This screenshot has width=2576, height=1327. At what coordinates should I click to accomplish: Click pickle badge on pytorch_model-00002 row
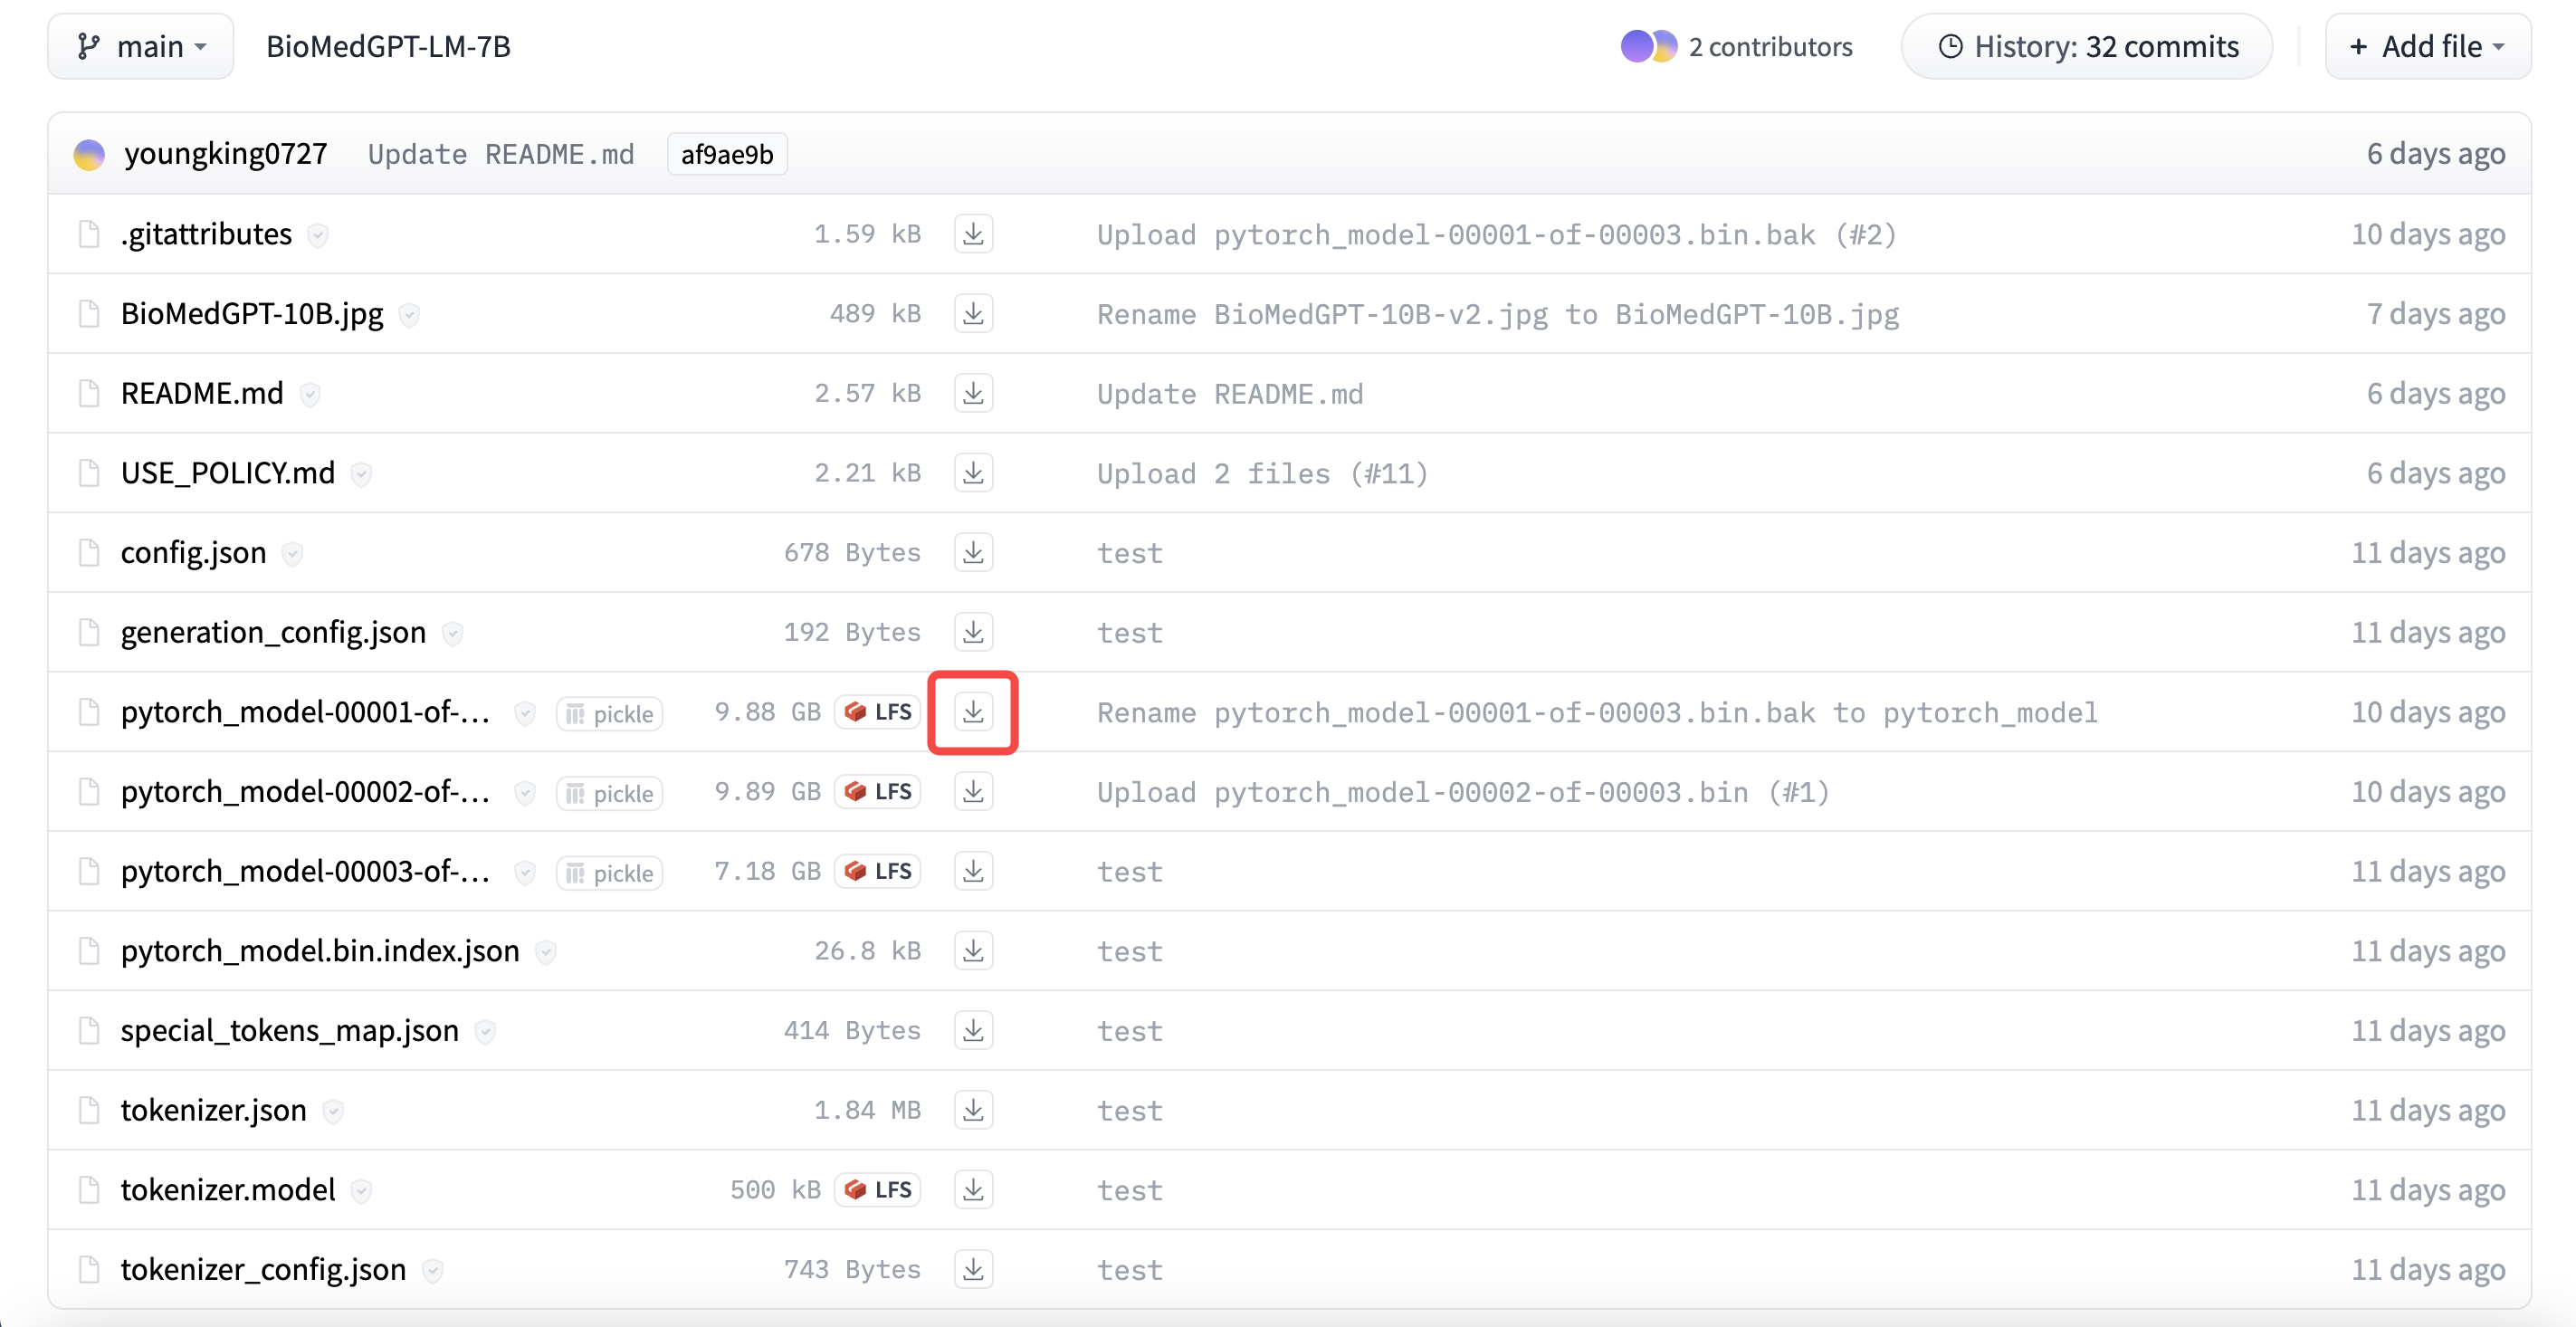tap(609, 793)
